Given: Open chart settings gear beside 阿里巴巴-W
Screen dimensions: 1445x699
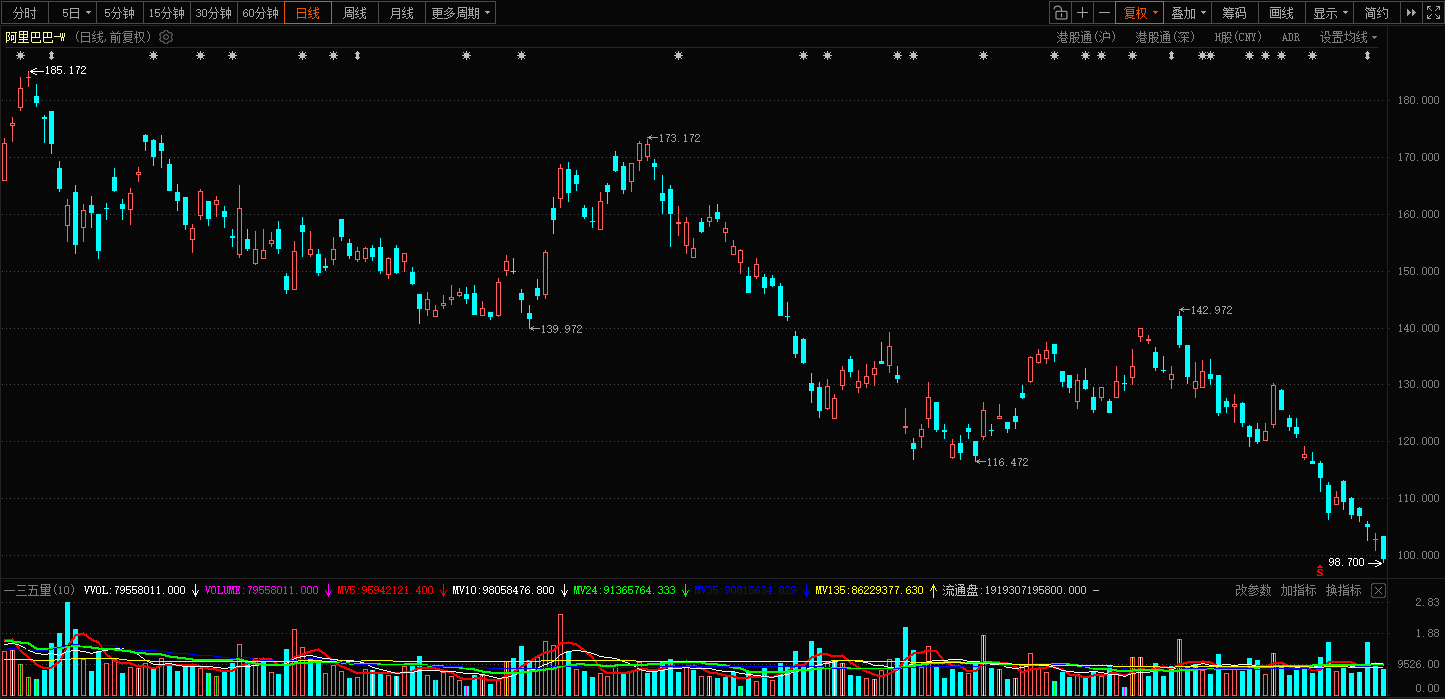Looking at the screenshot, I should (x=166, y=37).
